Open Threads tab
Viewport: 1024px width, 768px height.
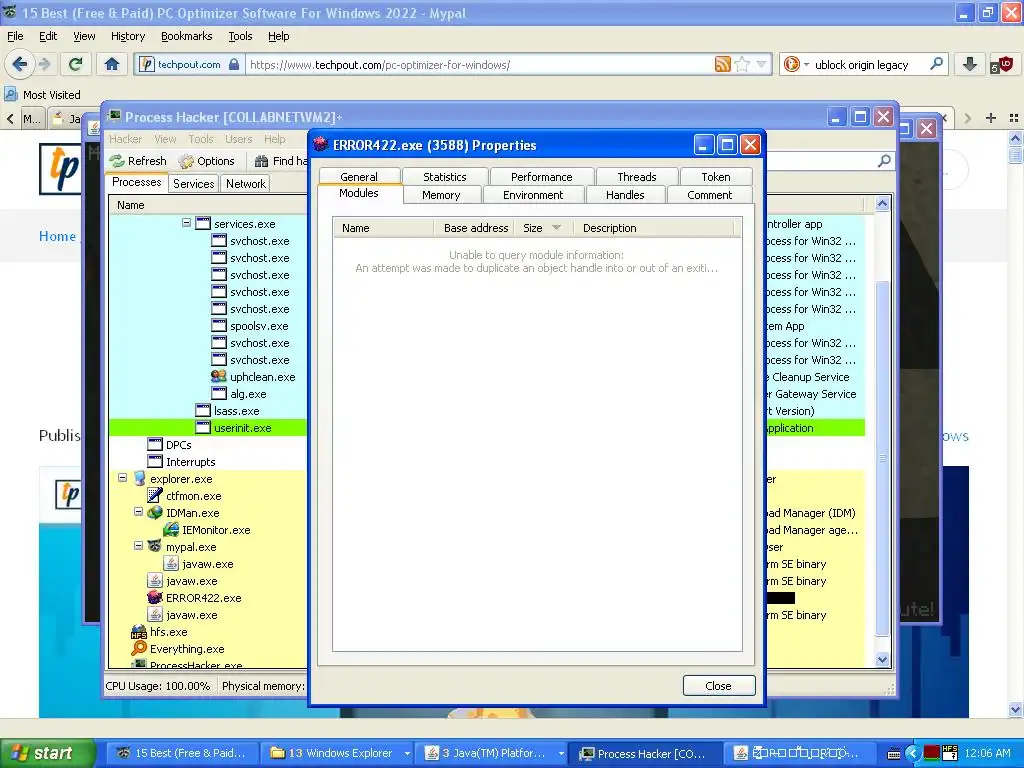point(637,176)
